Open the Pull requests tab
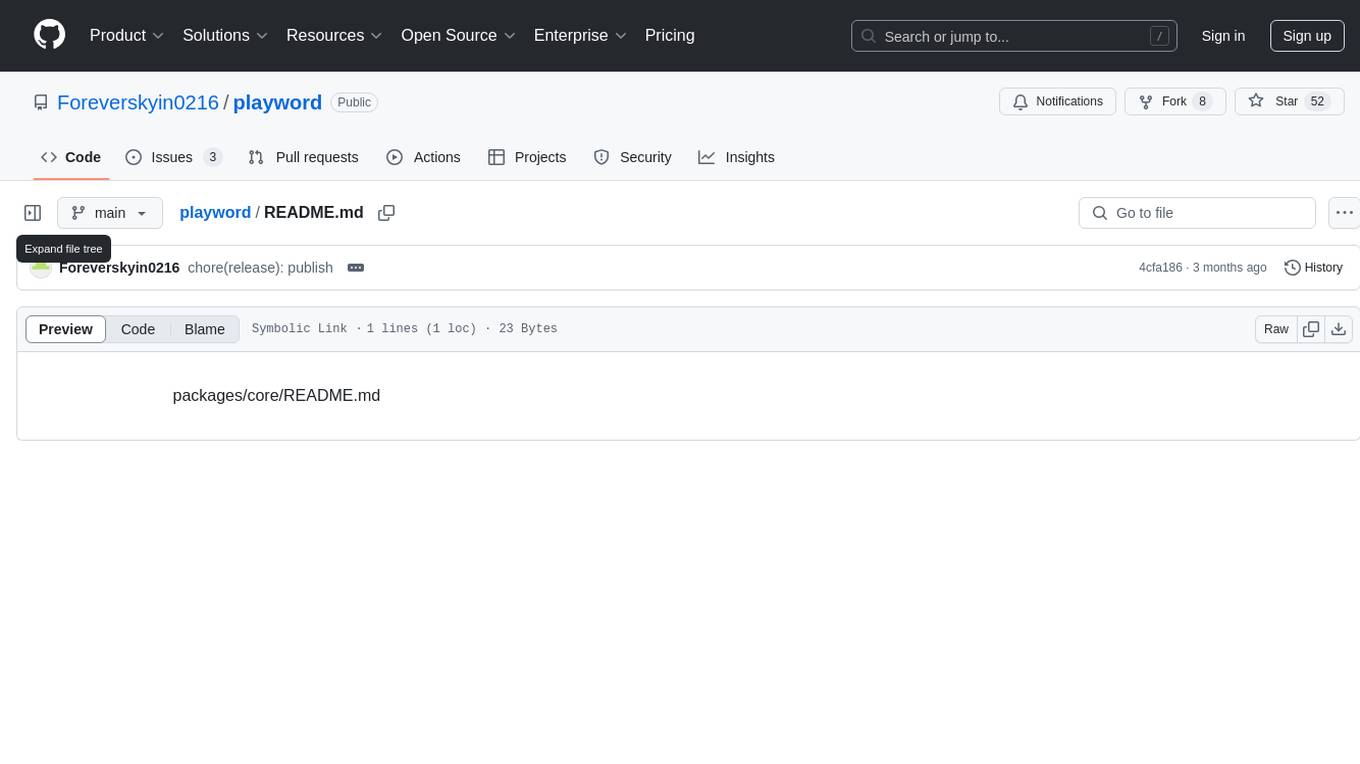The height and width of the screenshot is (764, 1360). tap(303, 157)
